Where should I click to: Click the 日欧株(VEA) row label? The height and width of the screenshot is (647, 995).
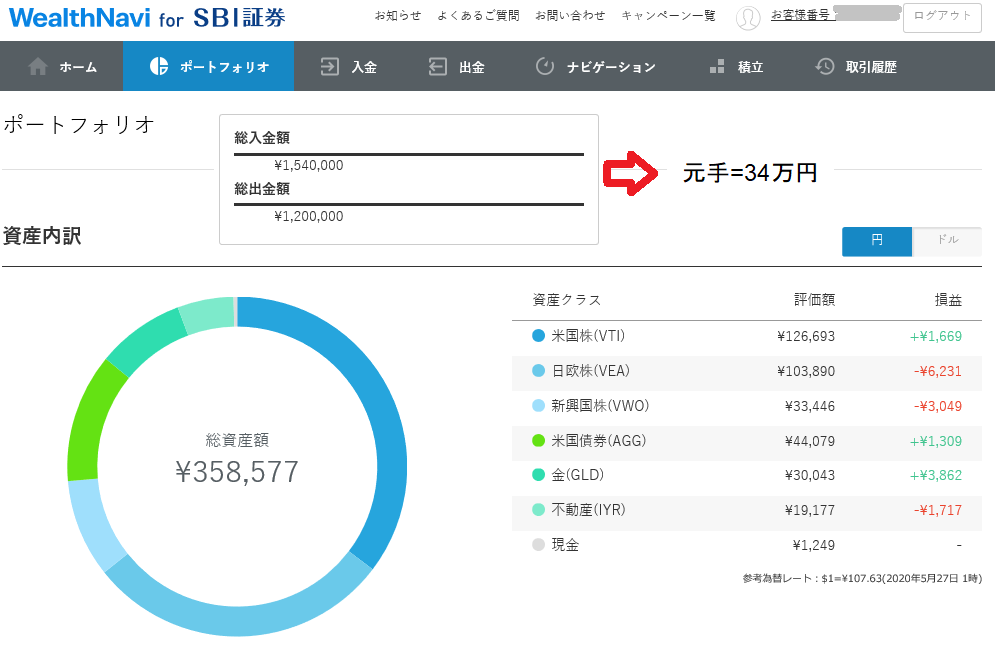coord(590,370)
